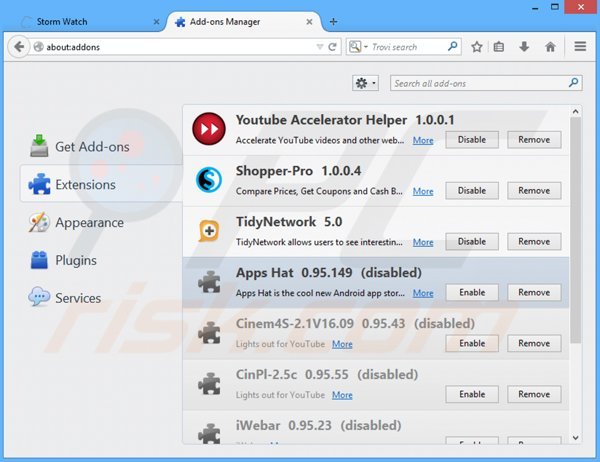Enable the CinPl-2.5c extension
The width and height of the screenshot is (600, 462).
[472, 394]
